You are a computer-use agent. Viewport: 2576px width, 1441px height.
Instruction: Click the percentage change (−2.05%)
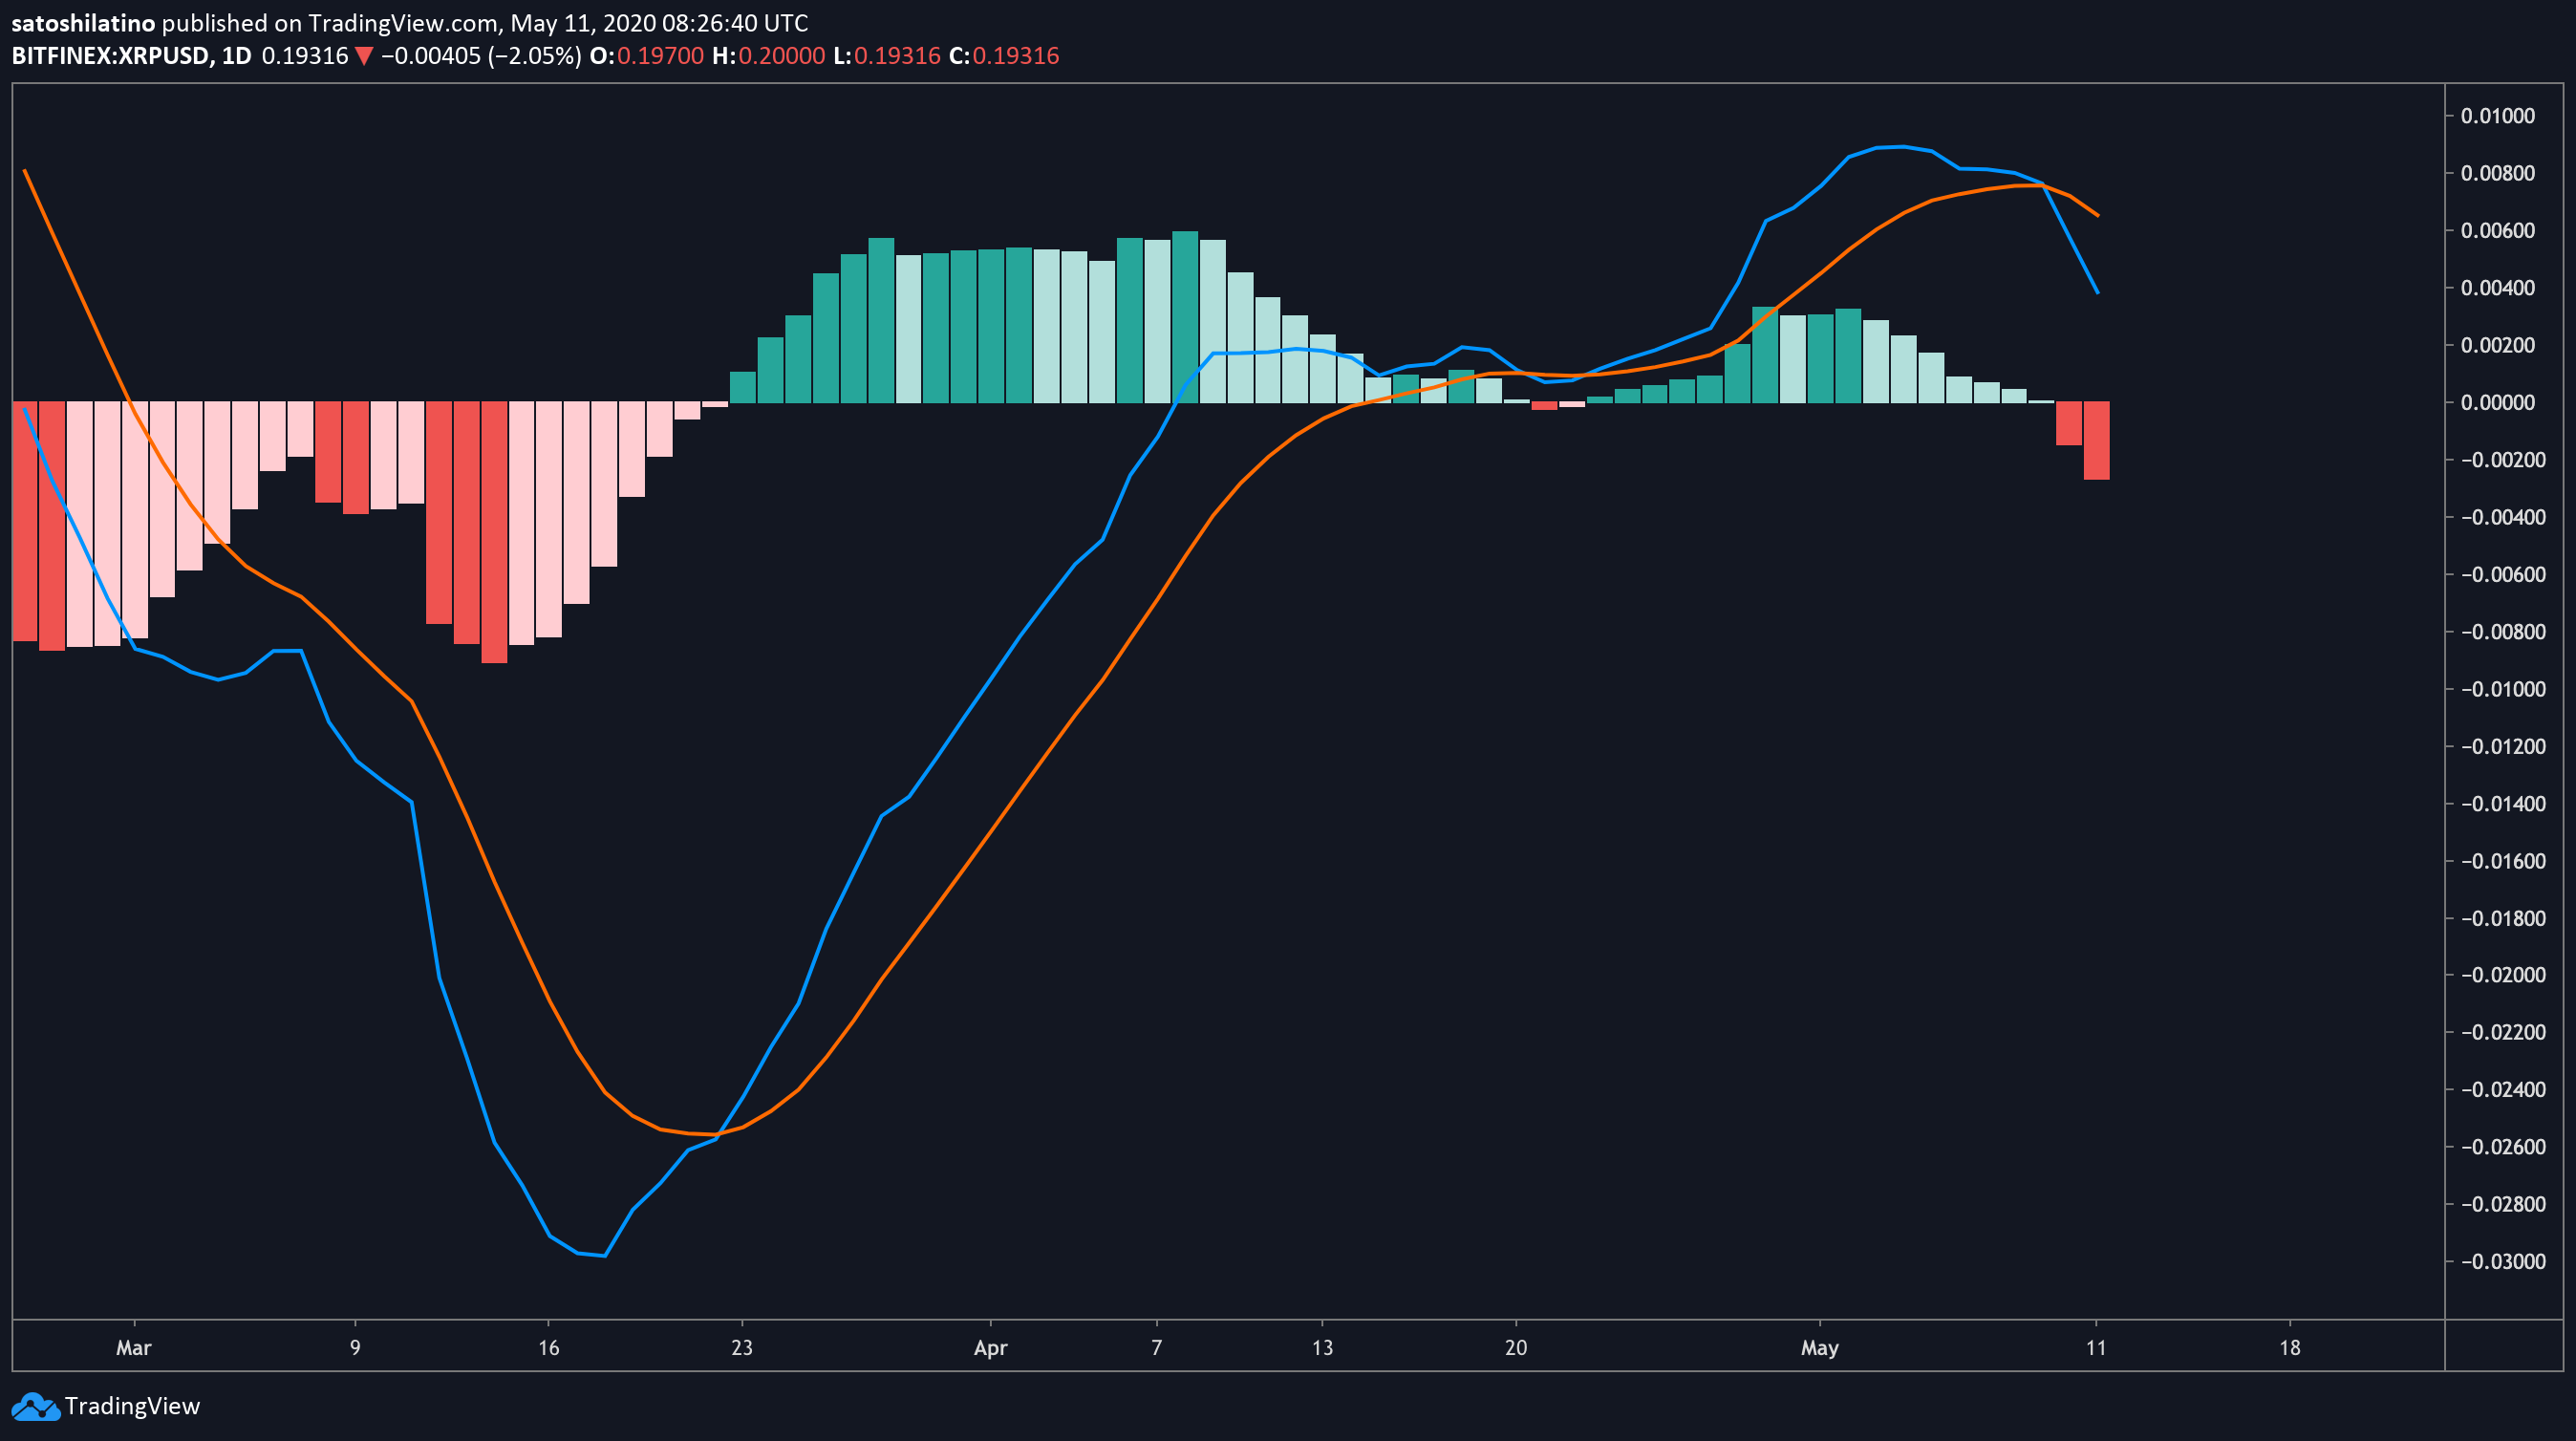coord(535,56)
